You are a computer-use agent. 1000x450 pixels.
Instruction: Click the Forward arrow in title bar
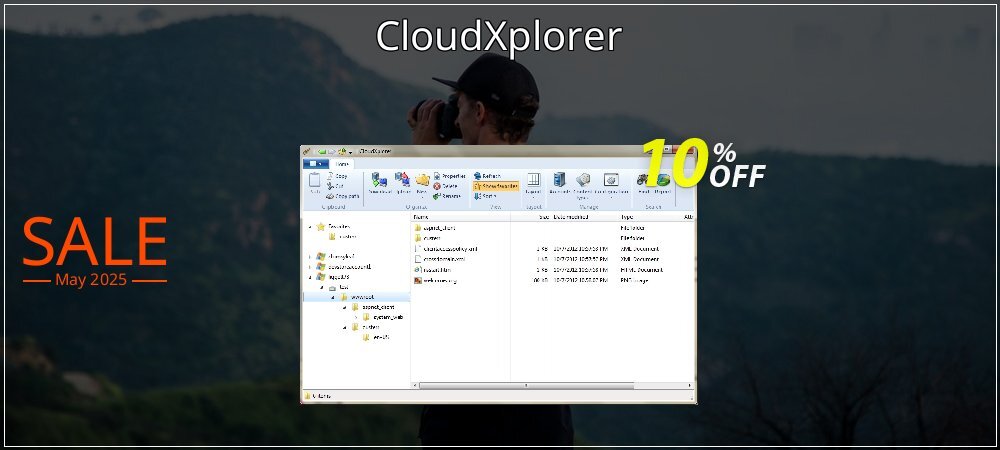coord(332,152)
